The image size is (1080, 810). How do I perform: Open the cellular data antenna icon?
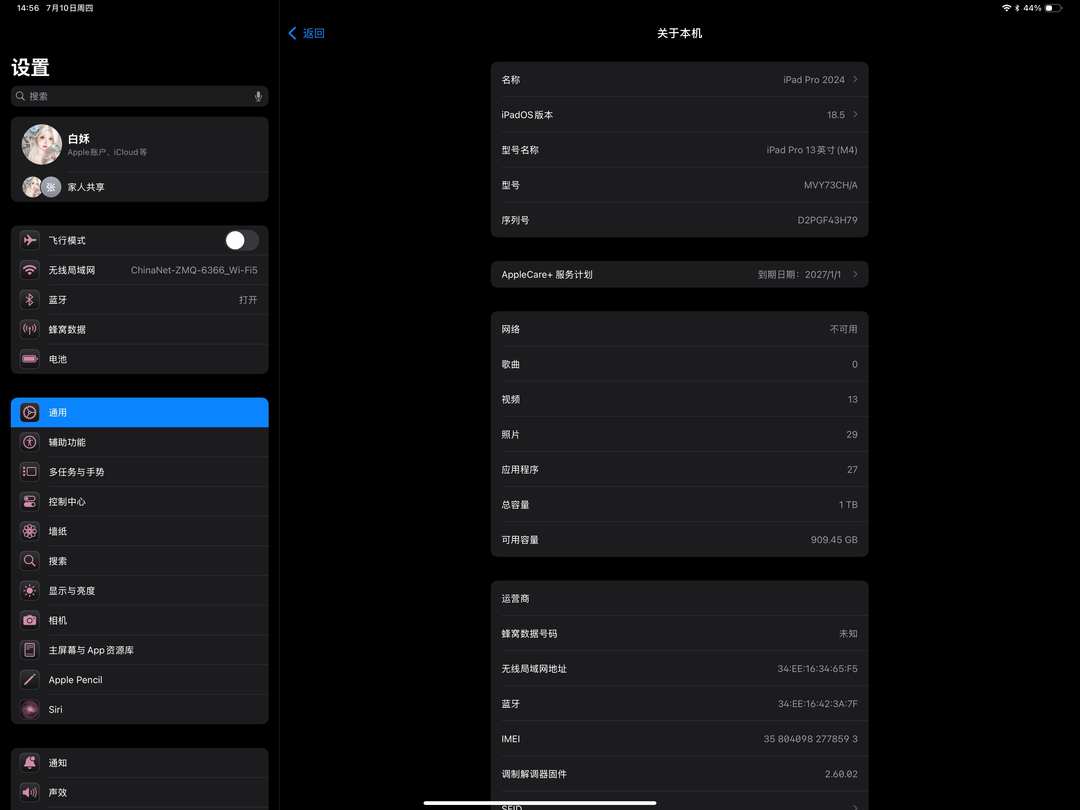point(30,329)
